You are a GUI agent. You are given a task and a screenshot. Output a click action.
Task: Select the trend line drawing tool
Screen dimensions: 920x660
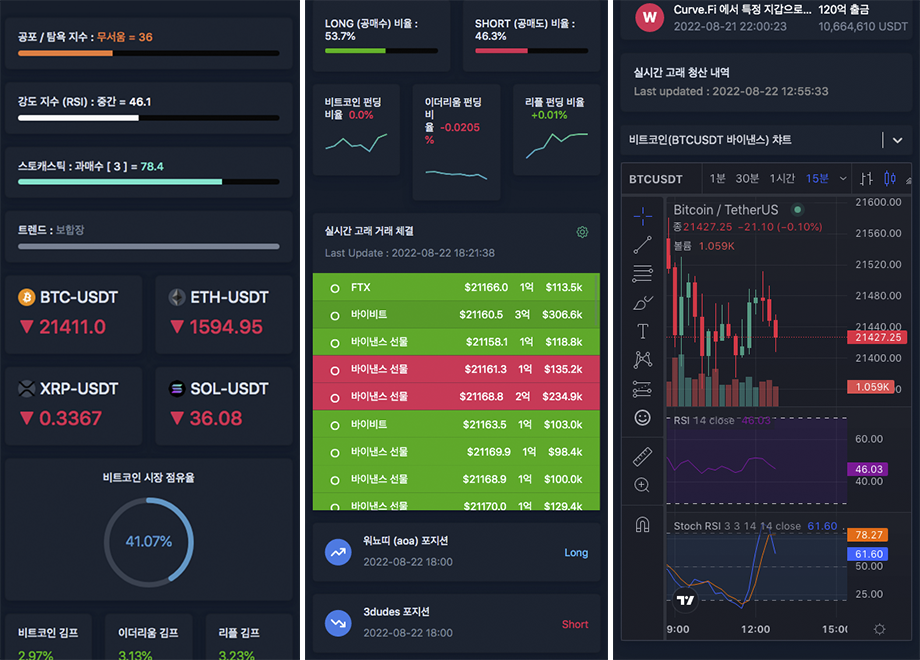tap(642, 243)
